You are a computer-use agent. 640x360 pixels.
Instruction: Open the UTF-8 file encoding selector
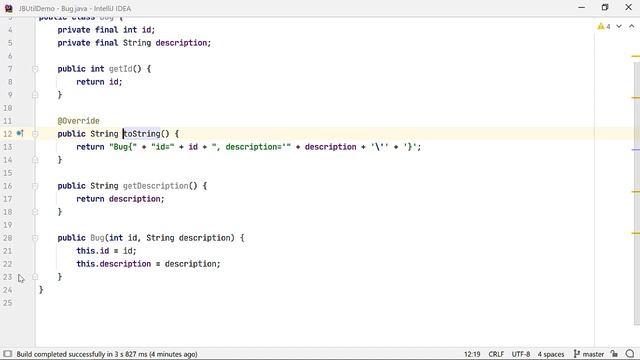[521, 354]
